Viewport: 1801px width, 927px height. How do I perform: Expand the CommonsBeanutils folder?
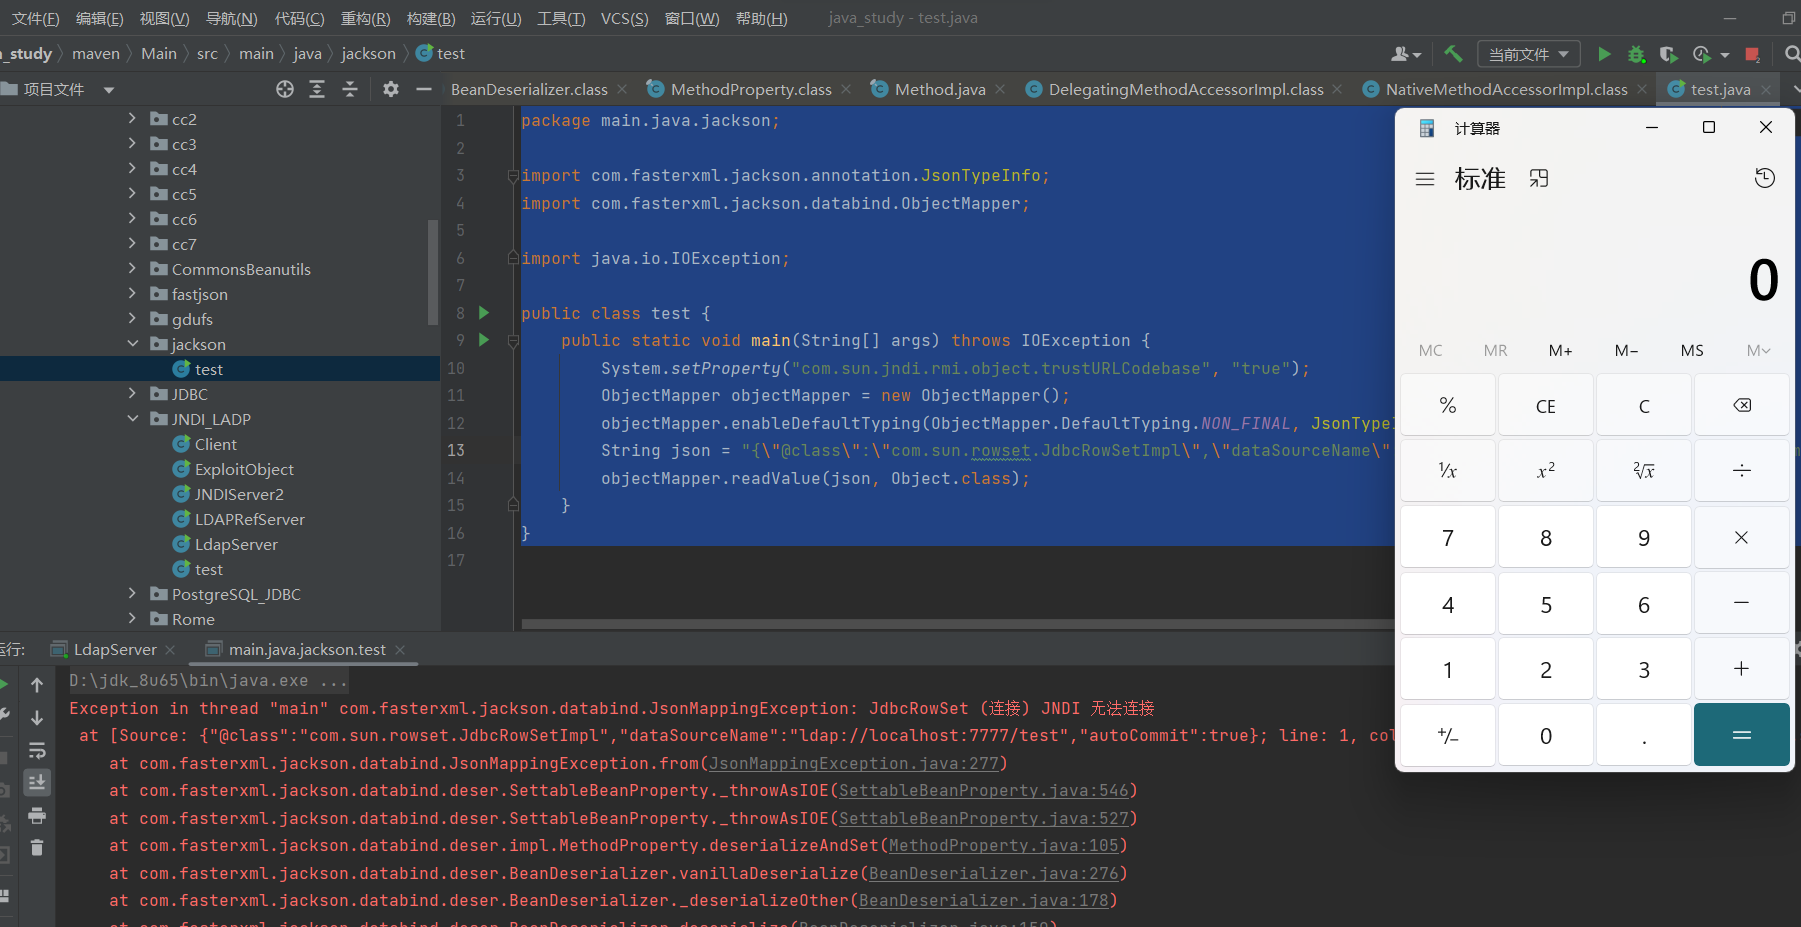133,268
